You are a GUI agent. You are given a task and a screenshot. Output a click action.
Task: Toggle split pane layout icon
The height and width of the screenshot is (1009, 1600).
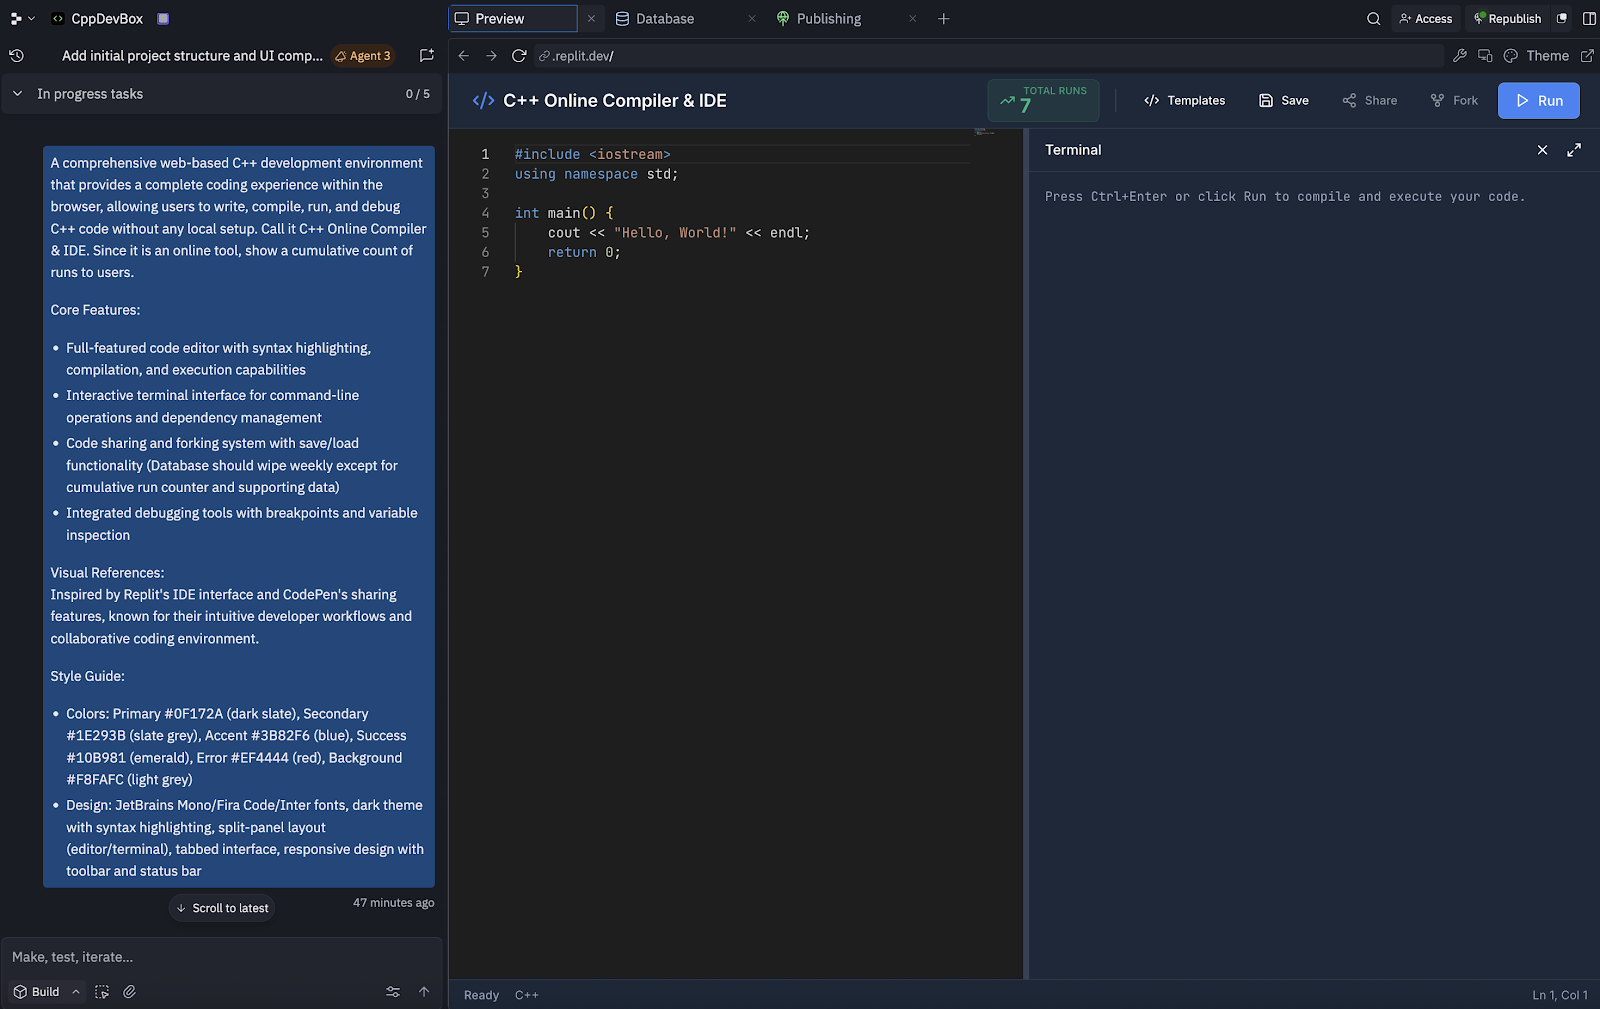(x=1589, y=18)
